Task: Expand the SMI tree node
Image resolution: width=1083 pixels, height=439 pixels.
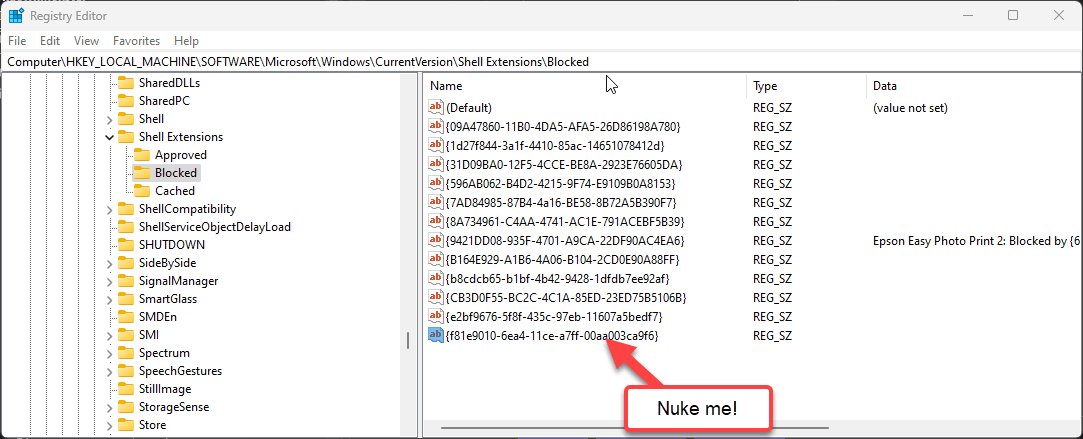Action: pos(109,335)
